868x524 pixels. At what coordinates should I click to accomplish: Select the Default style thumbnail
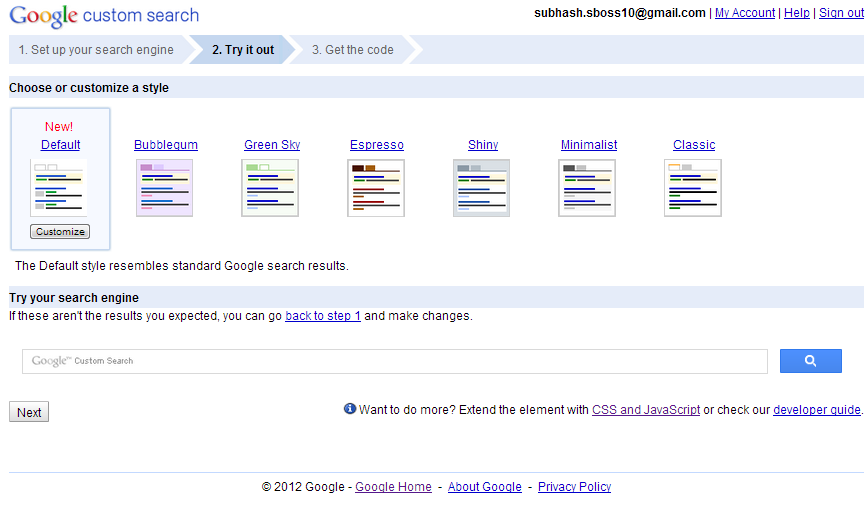coord(59,188)
